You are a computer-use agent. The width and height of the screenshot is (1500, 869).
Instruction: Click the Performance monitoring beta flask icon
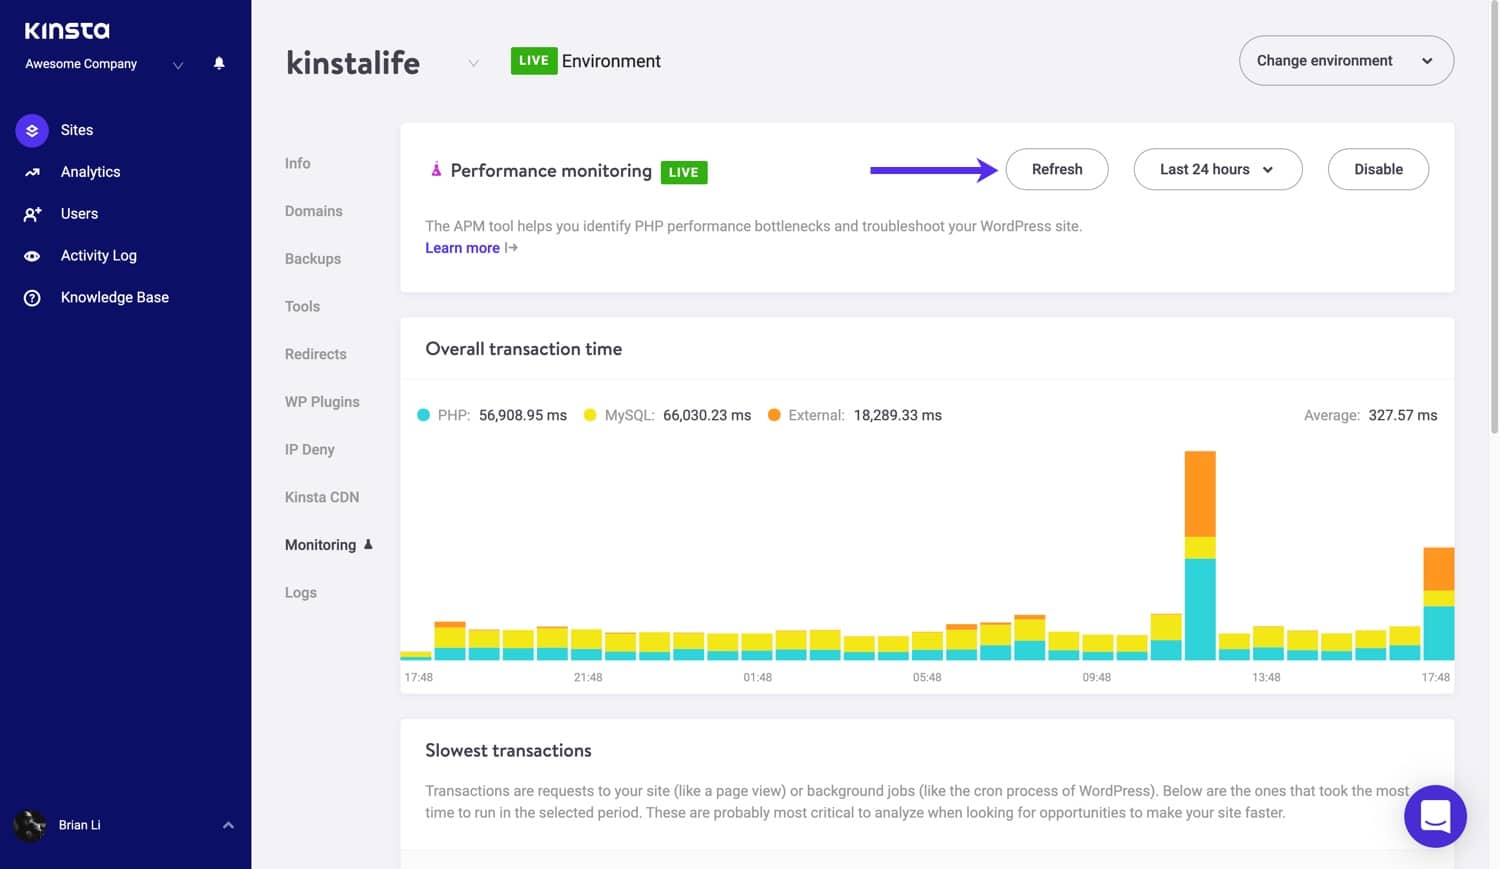click(436, 170)
